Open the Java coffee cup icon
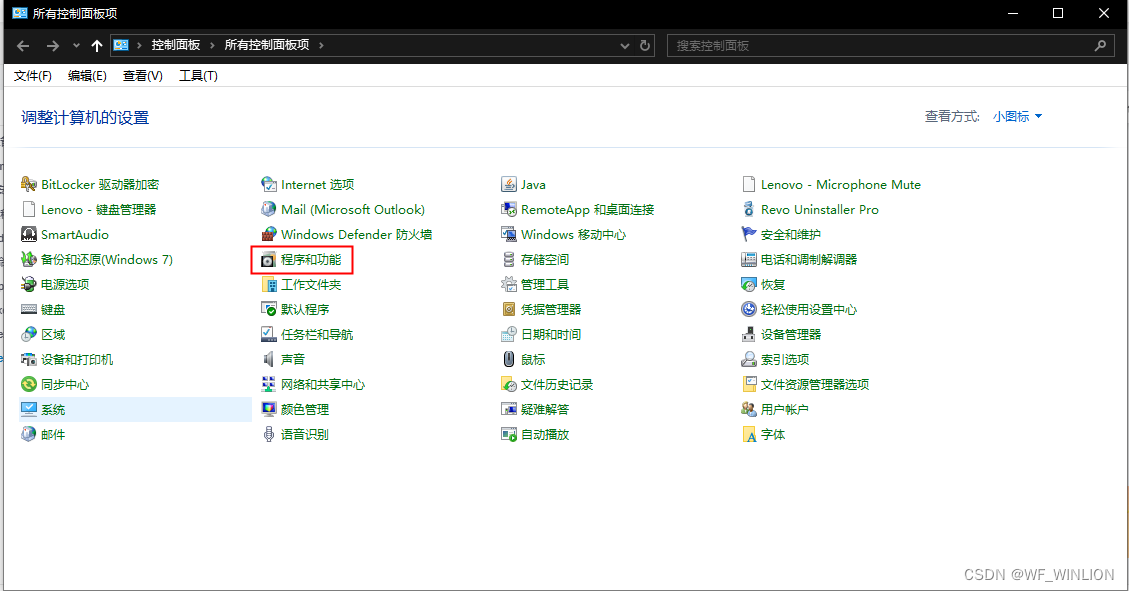The width and height of the screenshot is (1129, 591). (509, 184)
